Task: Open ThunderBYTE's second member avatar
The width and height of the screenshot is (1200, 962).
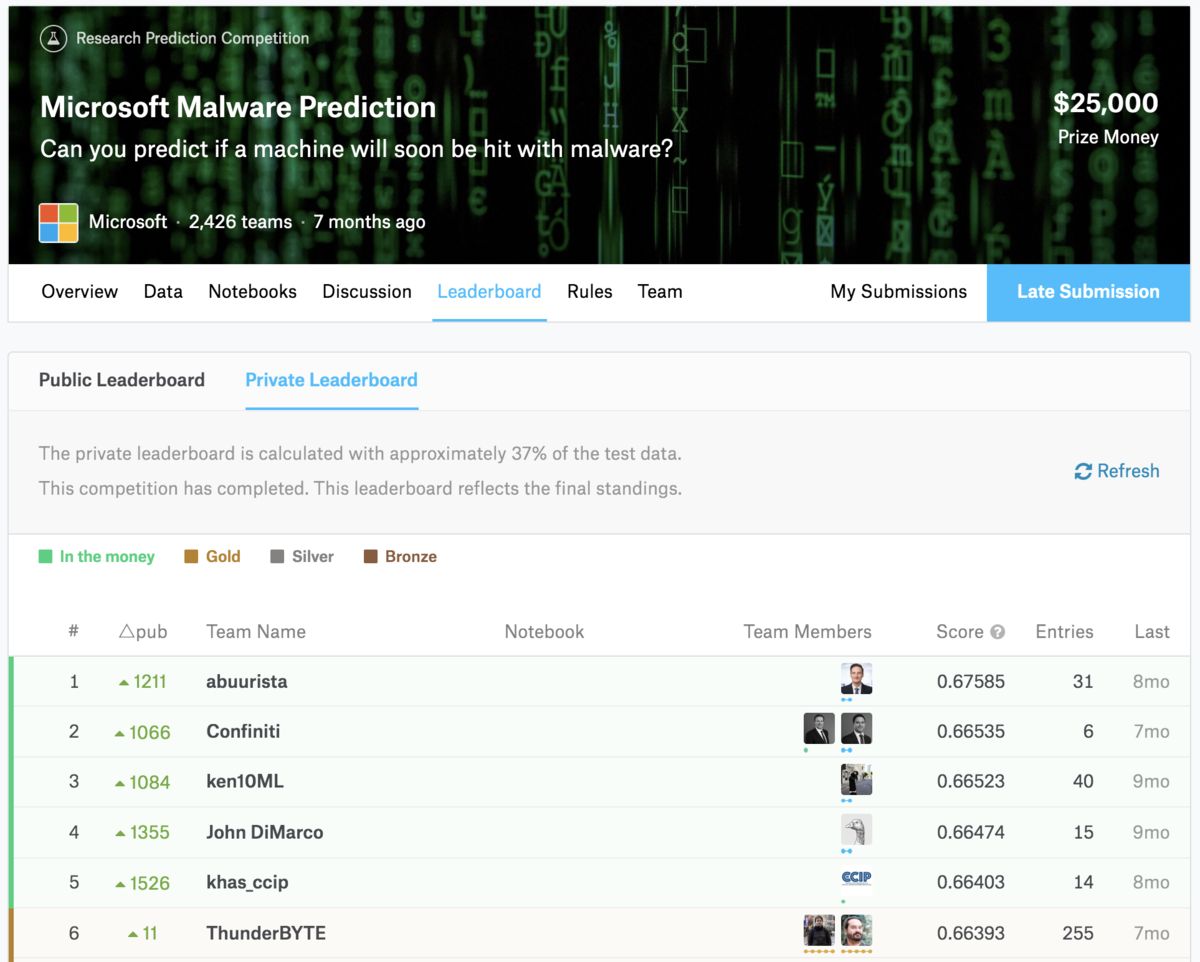Action: (856, 931)
